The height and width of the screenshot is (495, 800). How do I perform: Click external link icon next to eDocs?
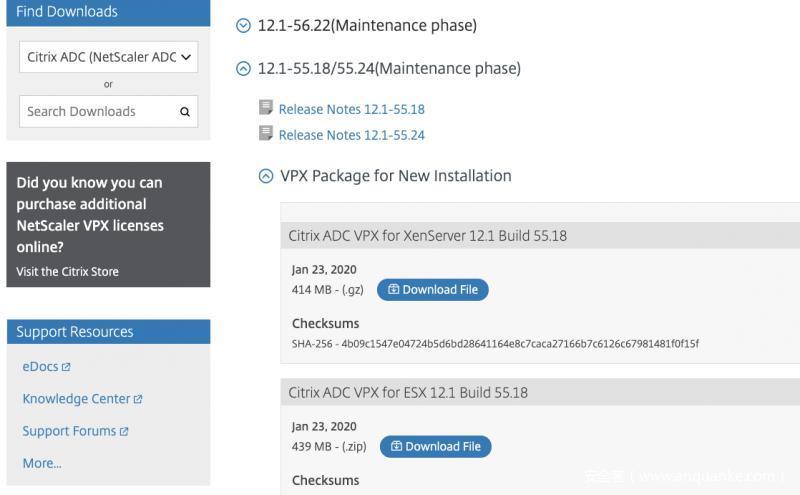66,367
